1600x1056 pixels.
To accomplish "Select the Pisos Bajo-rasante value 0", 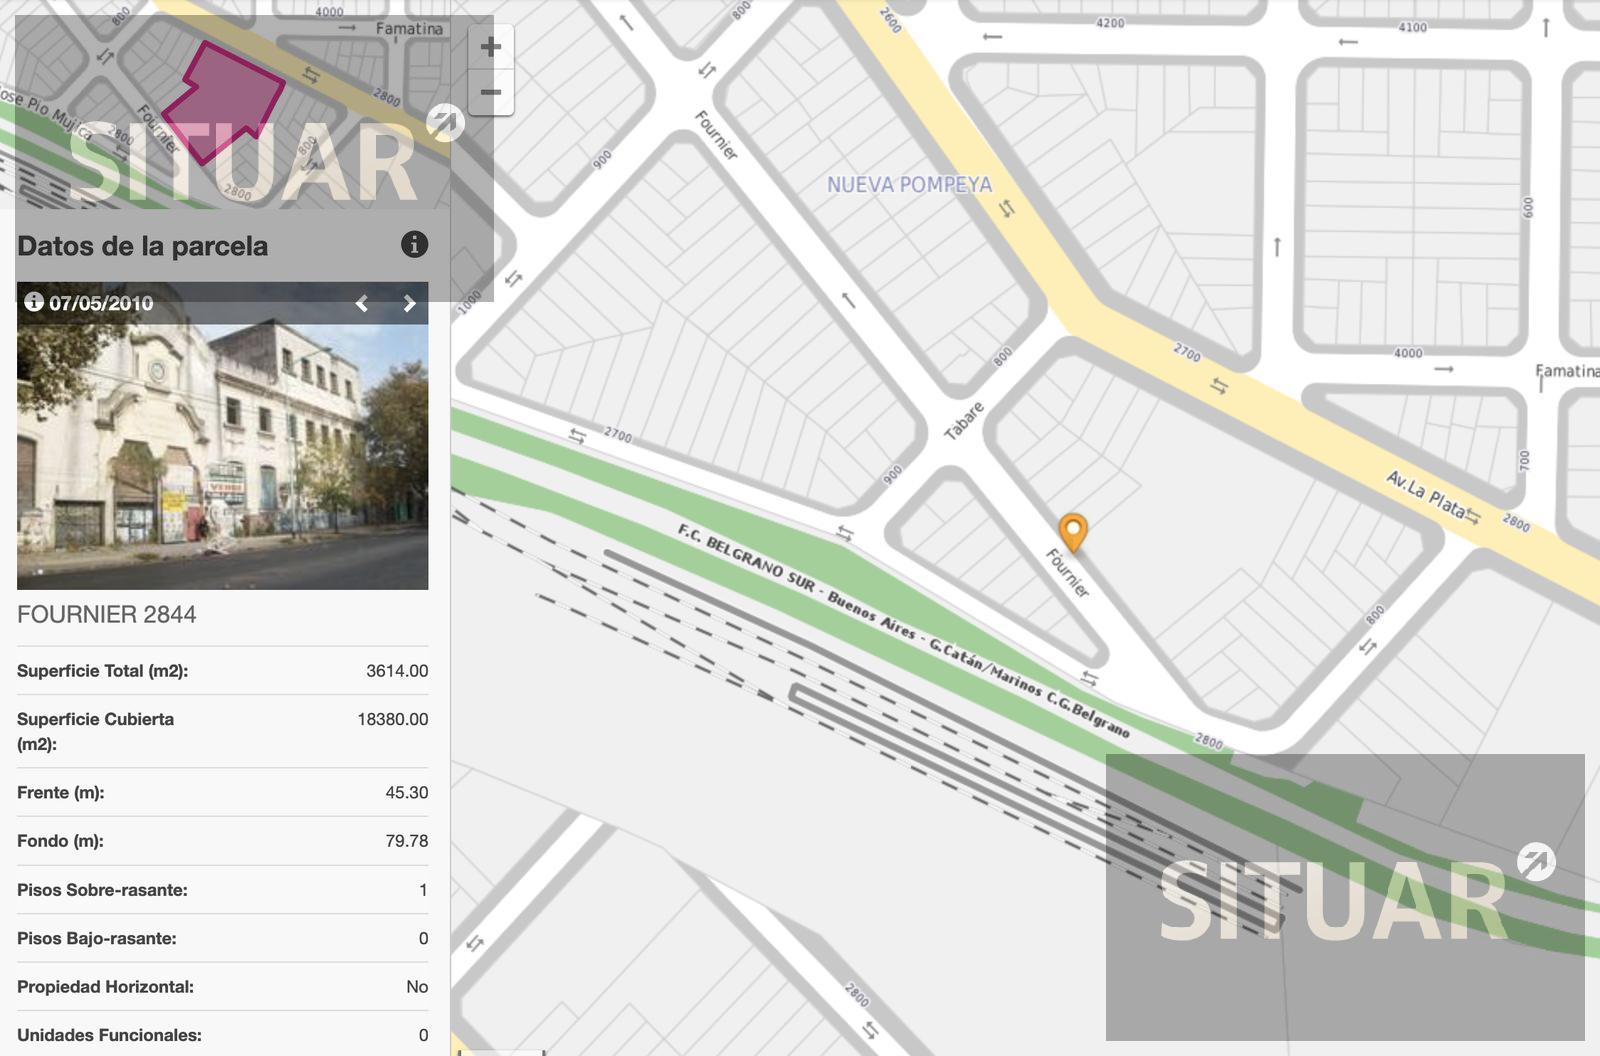I will coord(423,939).
